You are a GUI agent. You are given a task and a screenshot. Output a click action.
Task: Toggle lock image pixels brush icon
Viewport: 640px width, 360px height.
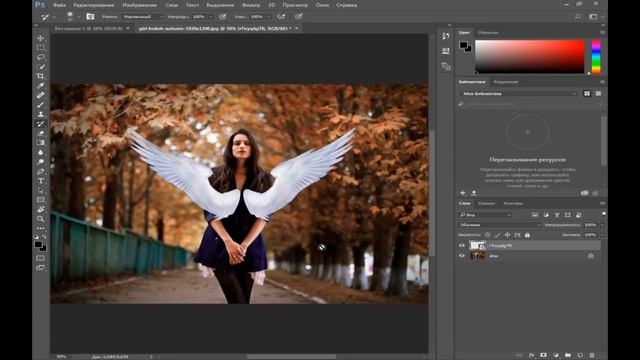point(498,235)
